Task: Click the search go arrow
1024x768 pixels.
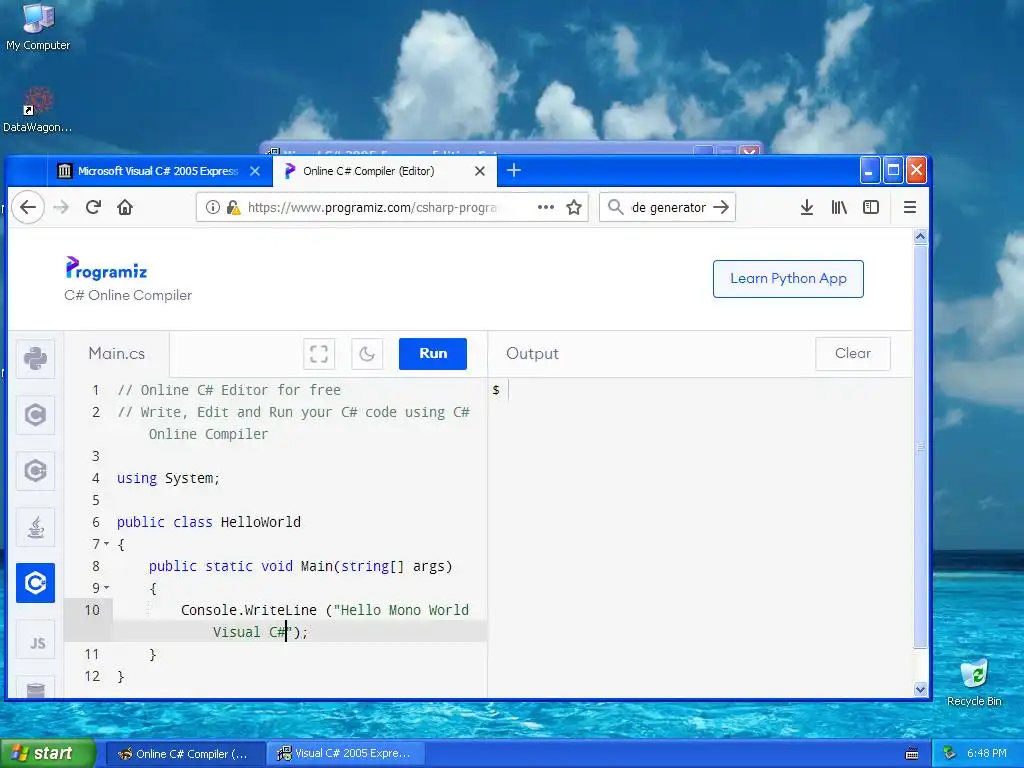Action: (x=721, y=207)
